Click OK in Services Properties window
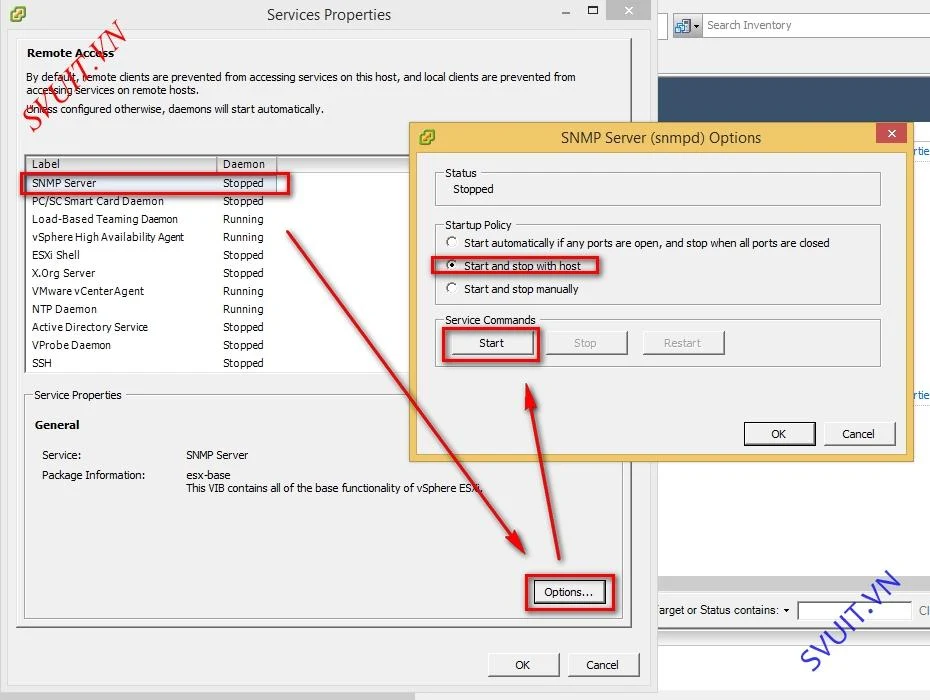Image resolution: width=930 pixels, height=700 pixels. pos(523,665)
